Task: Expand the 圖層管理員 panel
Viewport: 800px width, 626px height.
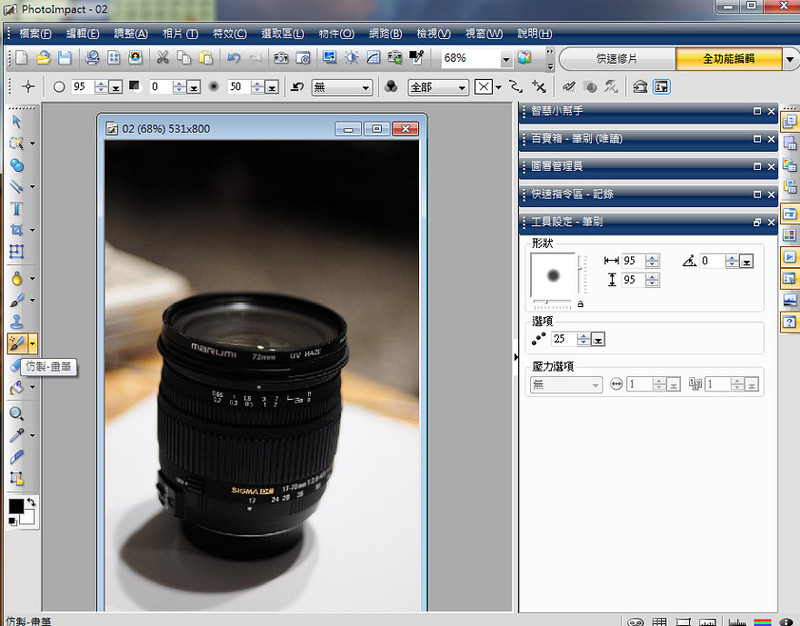Action: click(x=757, y=167)
